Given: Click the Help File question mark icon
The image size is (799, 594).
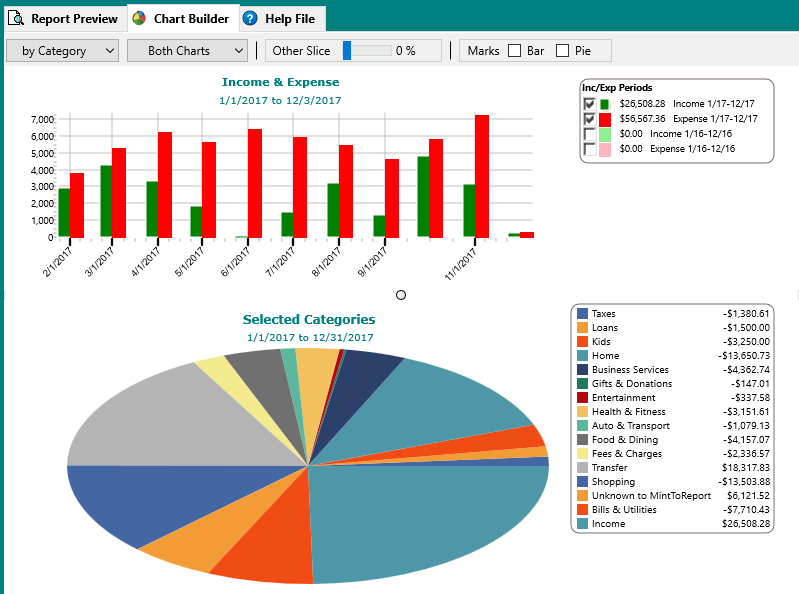Looking at the screenshot, I should (x=250, y=18).
